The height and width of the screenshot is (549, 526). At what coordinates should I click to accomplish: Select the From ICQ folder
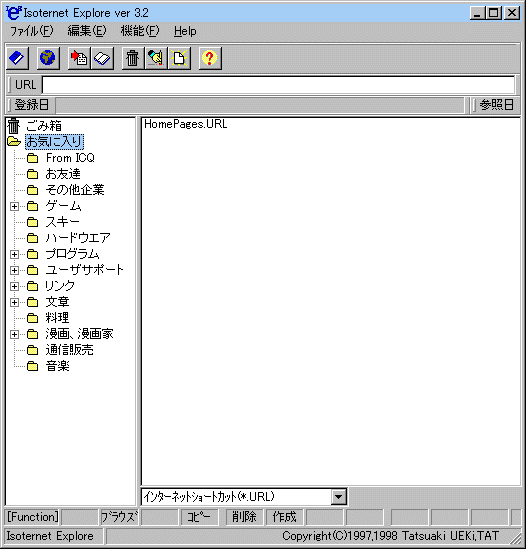tap(70, 158)
